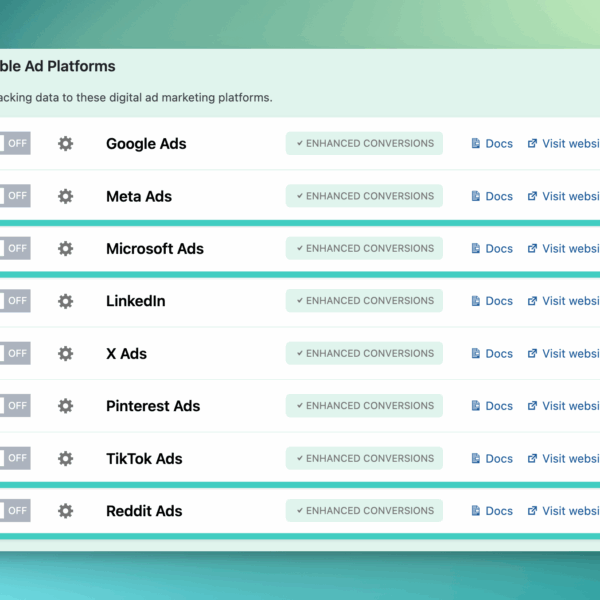Image resolution: width=600 pixels, height=600 pixels.
Task: Visit website link for Reddit Ads
Action: click(x=564, y=511)
